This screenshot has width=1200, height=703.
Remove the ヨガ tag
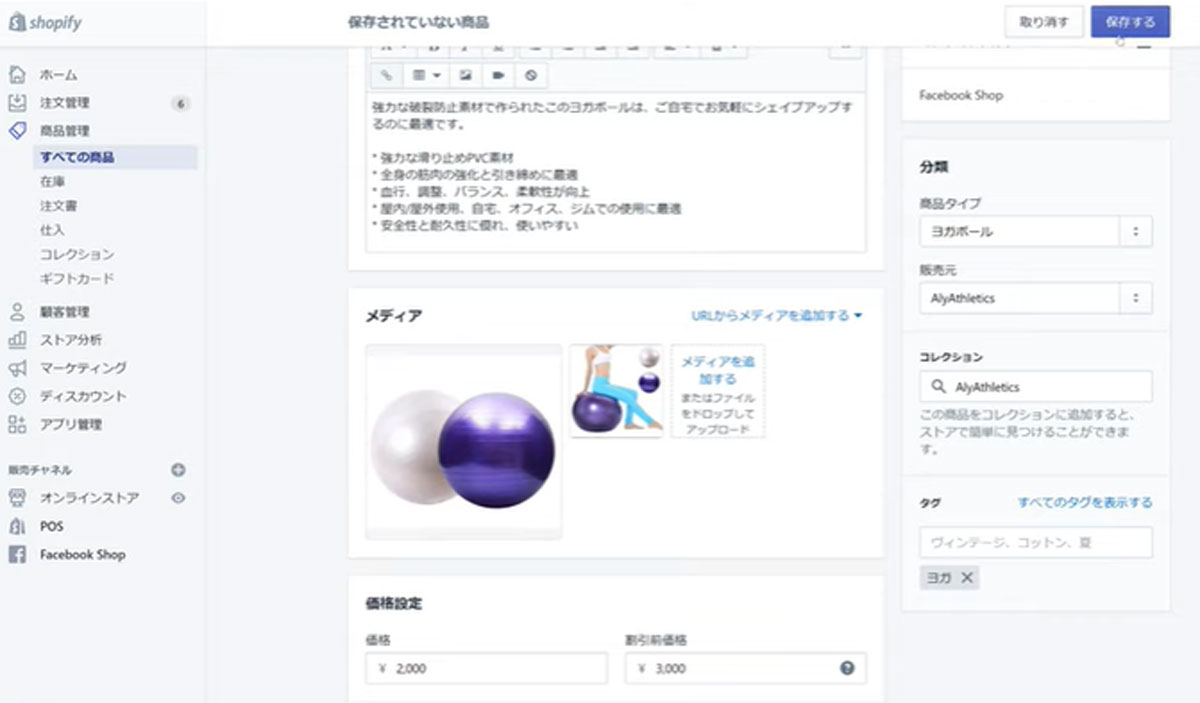coord(967,578)
